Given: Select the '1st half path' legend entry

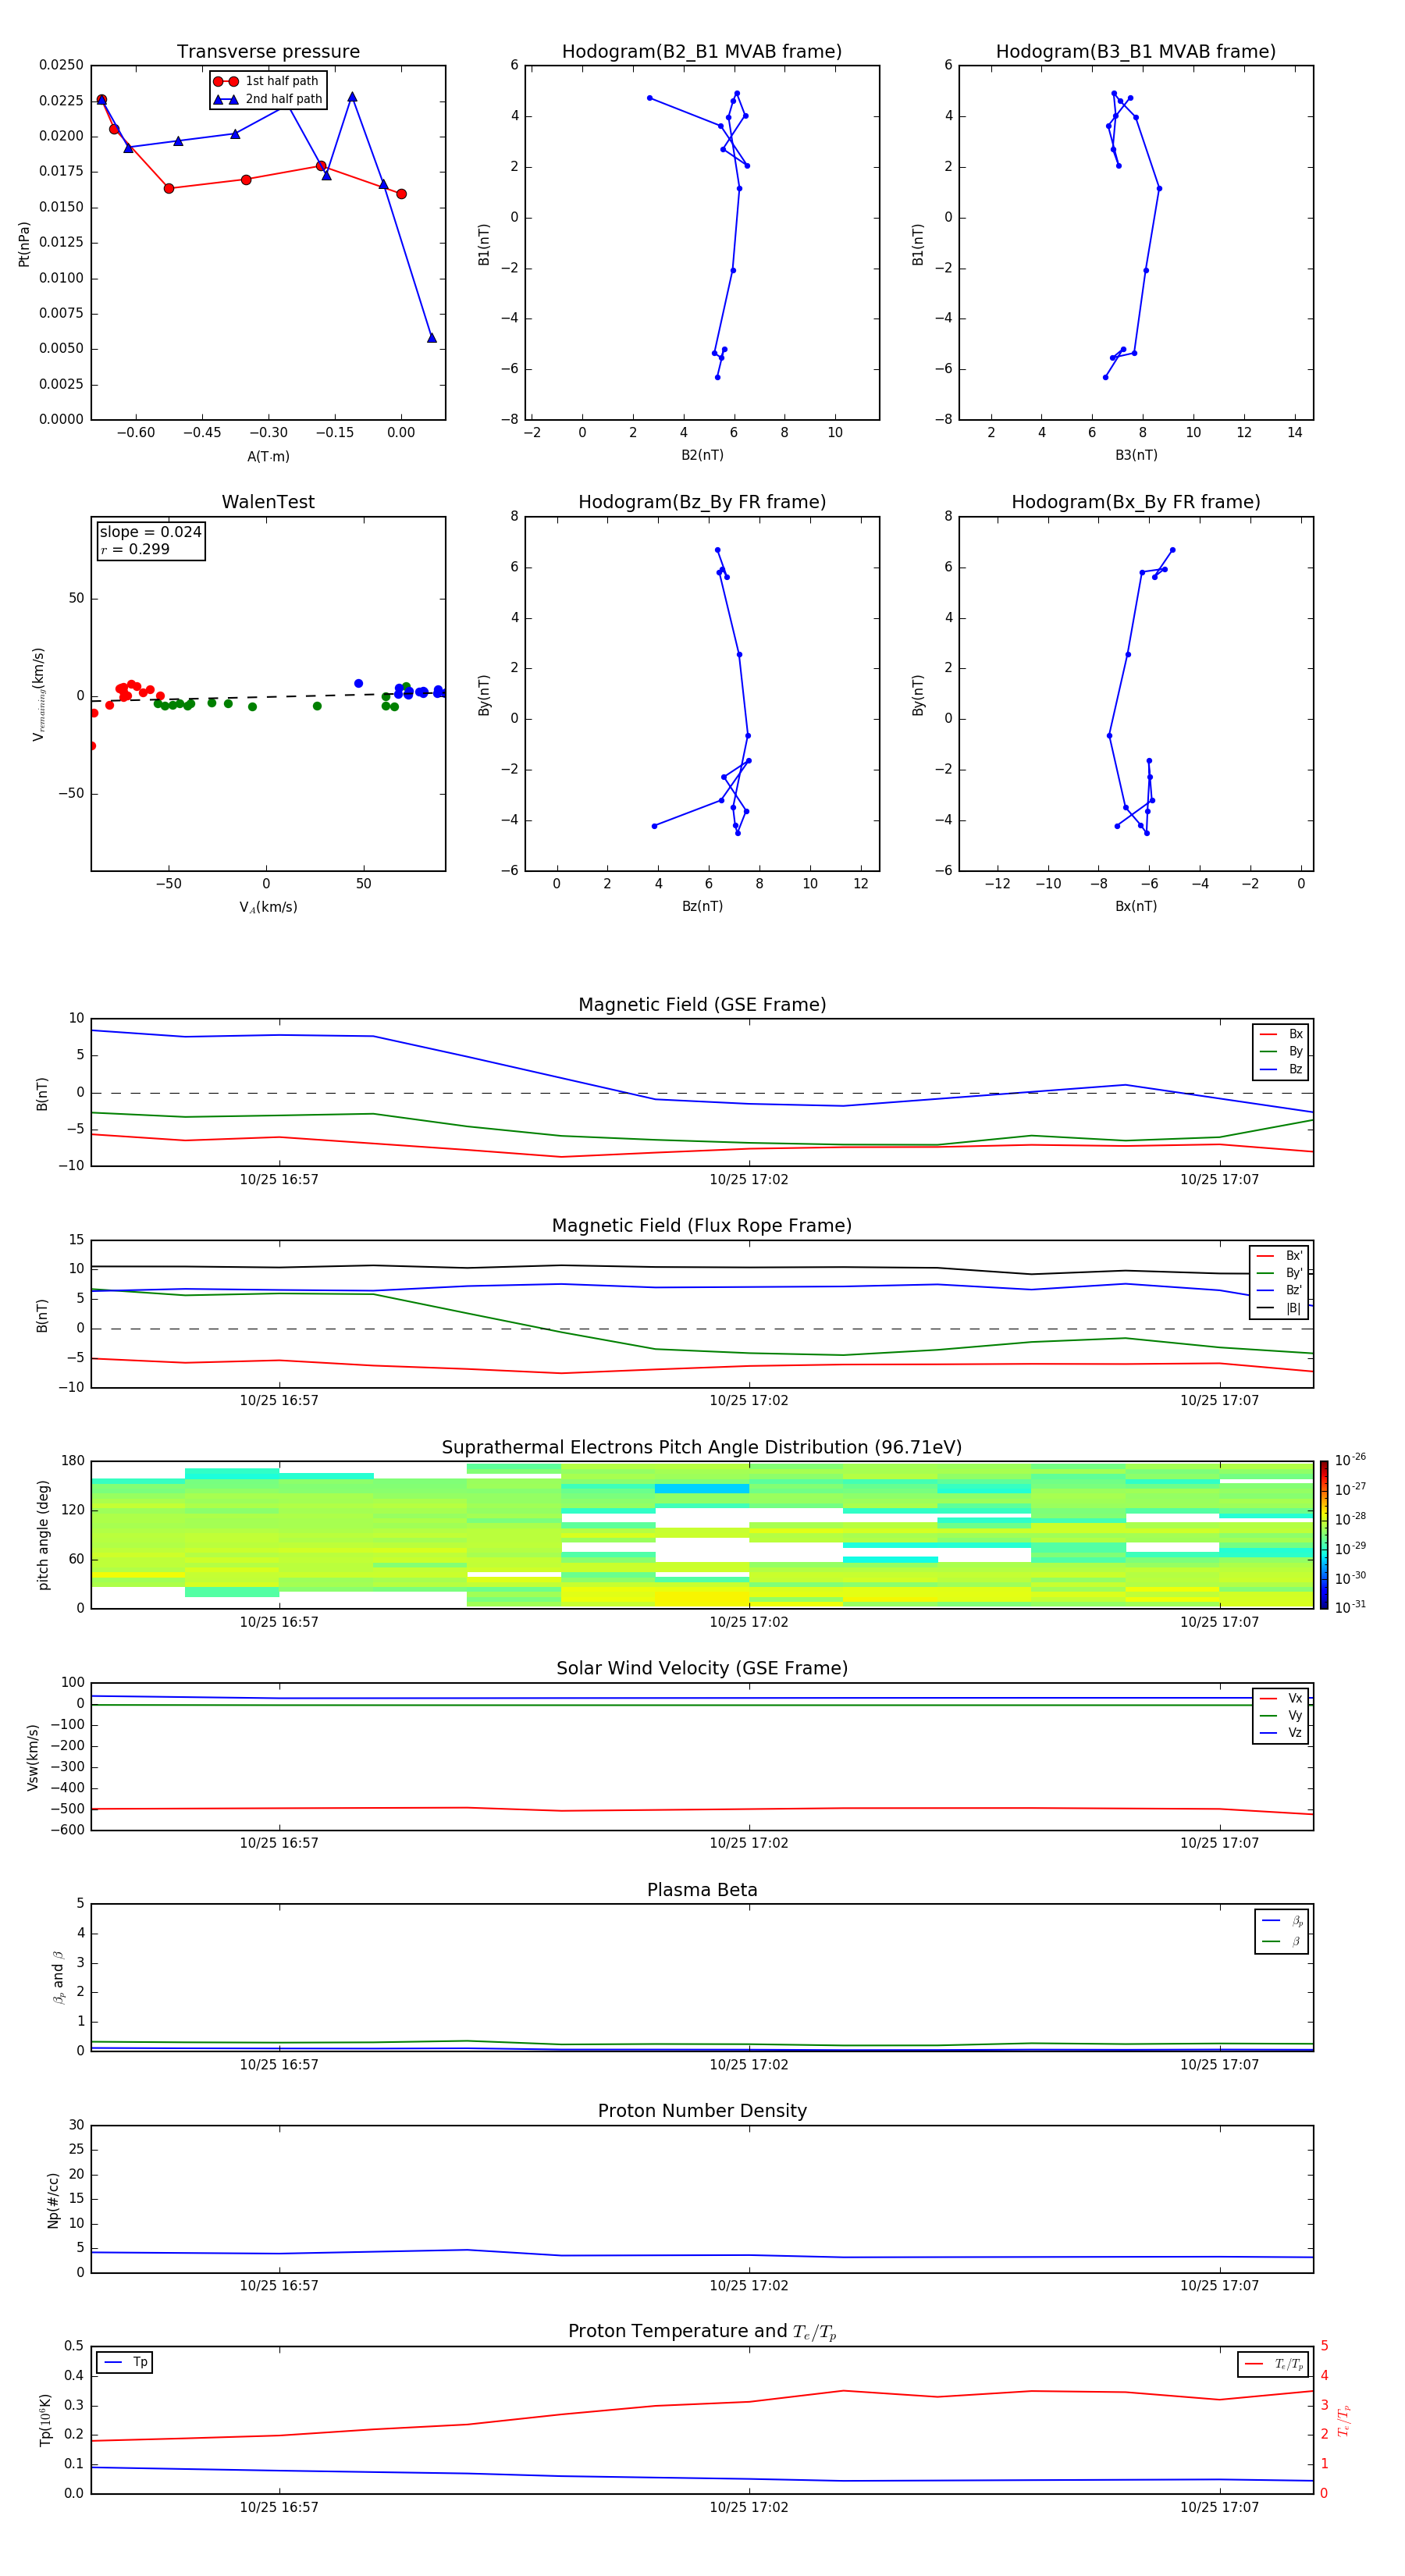Looking at the screenshot, I should coord(266,81).
